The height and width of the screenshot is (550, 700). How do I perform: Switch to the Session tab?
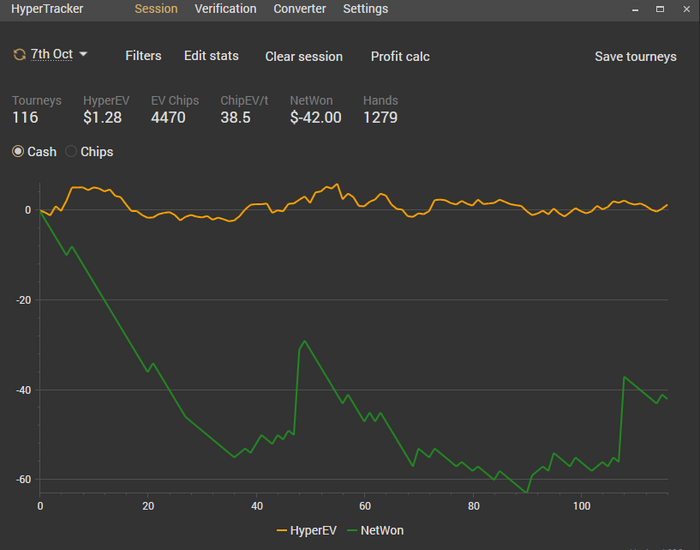[156, 9]
